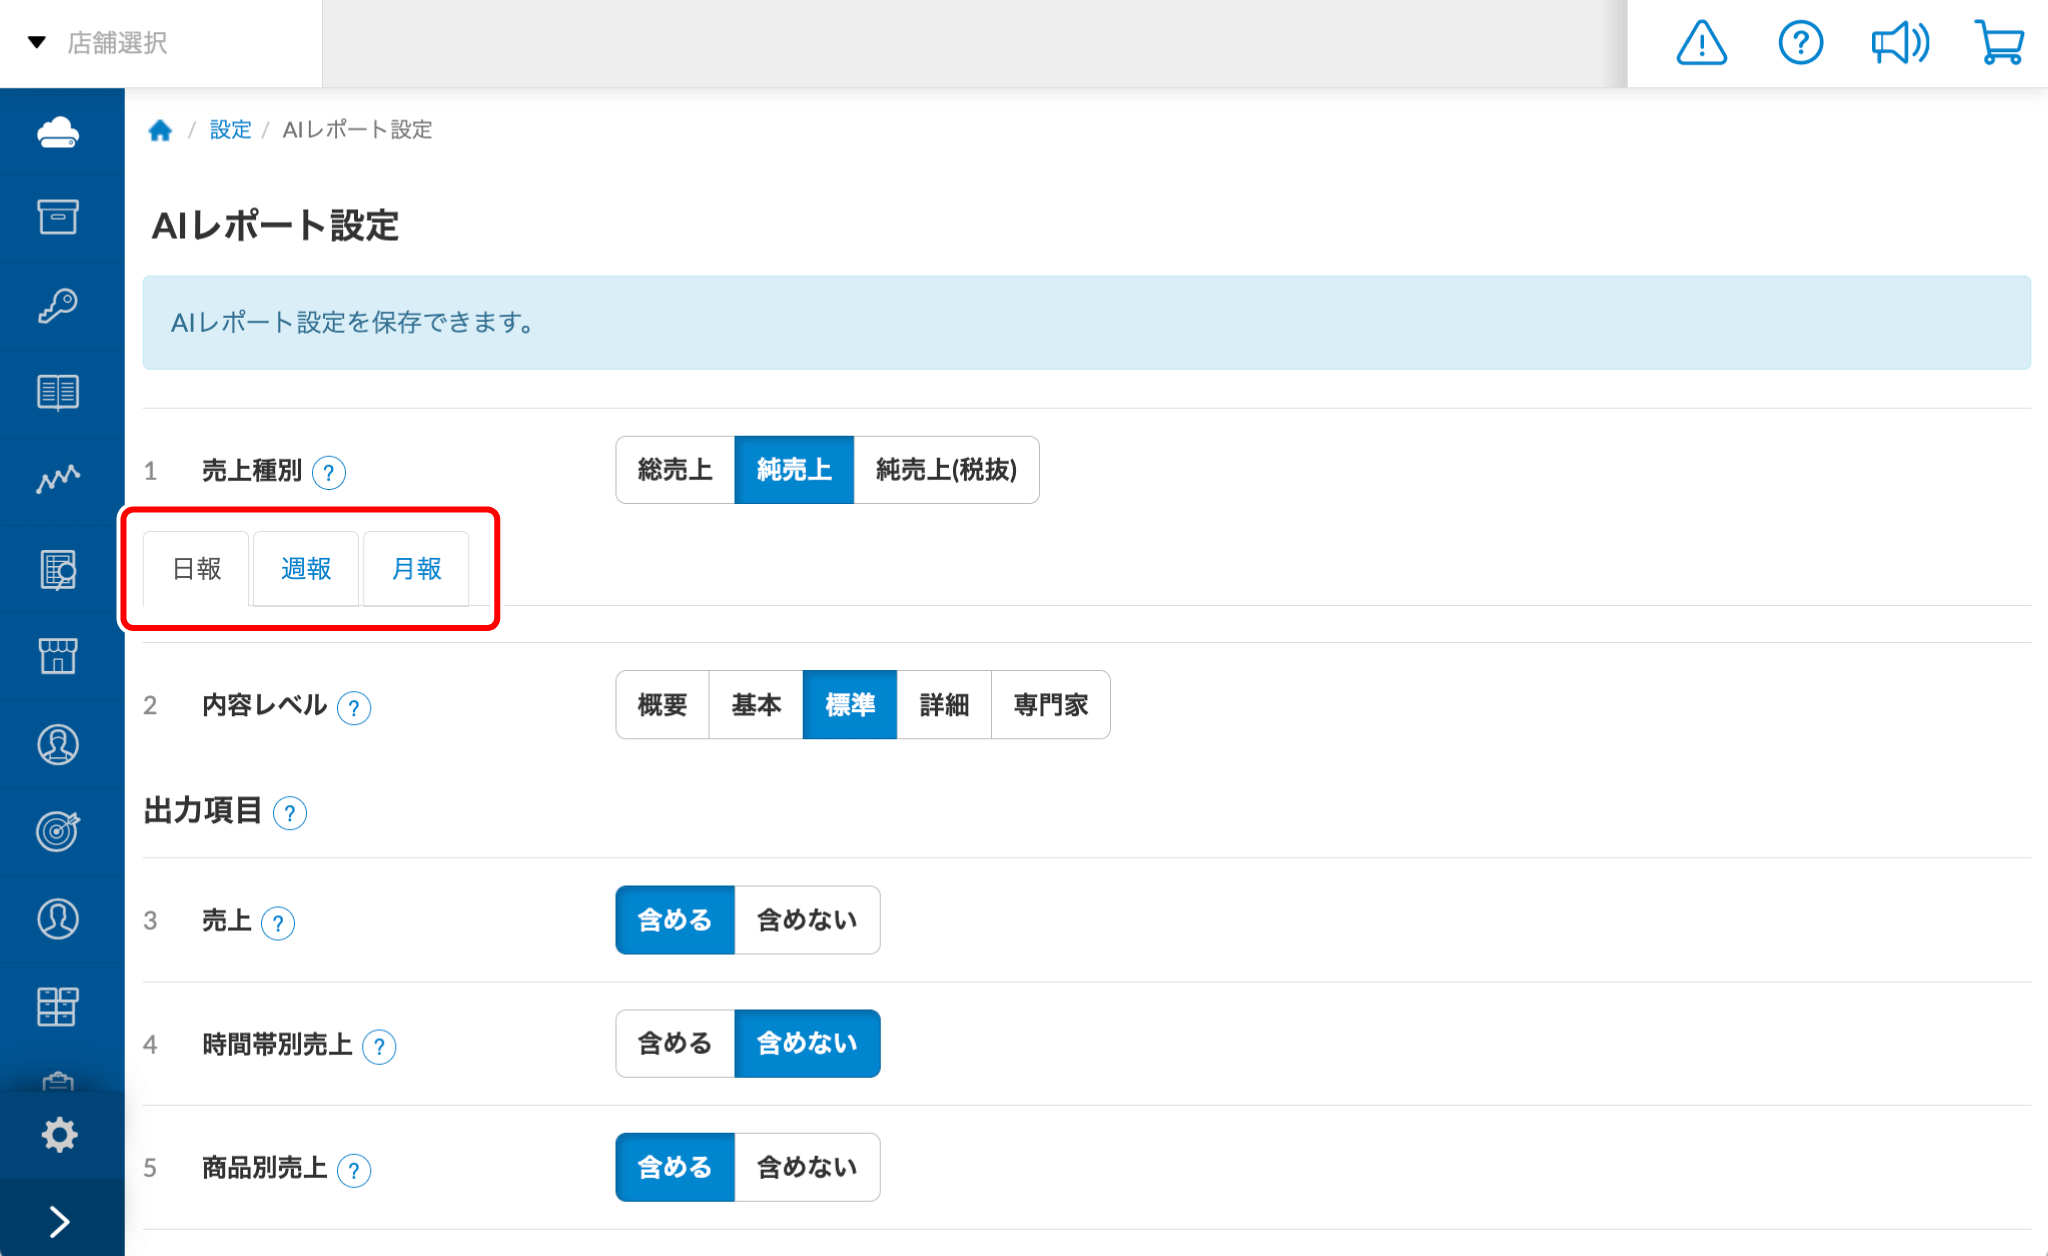Switch to the 週報 tab
Viewport: 2048px width, 1256px height.
306,569
